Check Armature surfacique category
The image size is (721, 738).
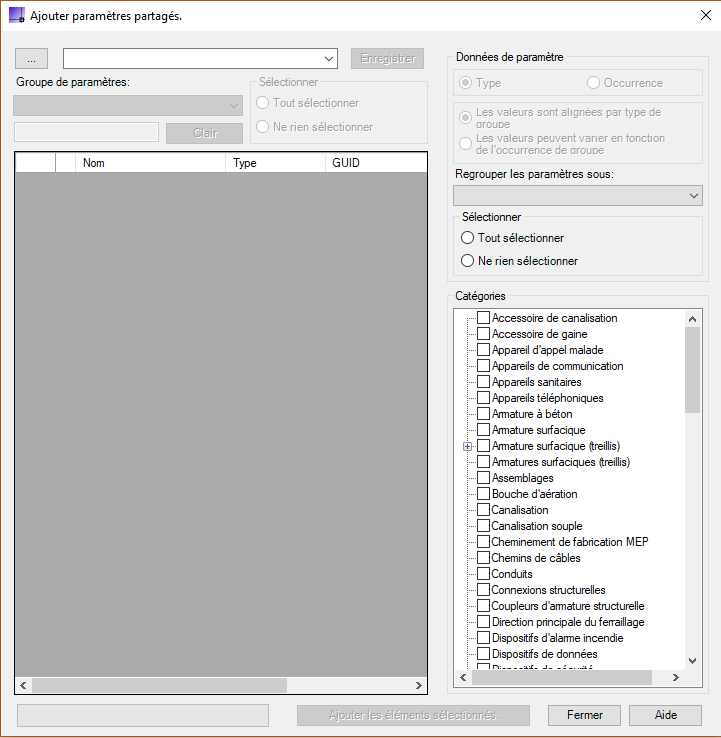pos(483,430)
